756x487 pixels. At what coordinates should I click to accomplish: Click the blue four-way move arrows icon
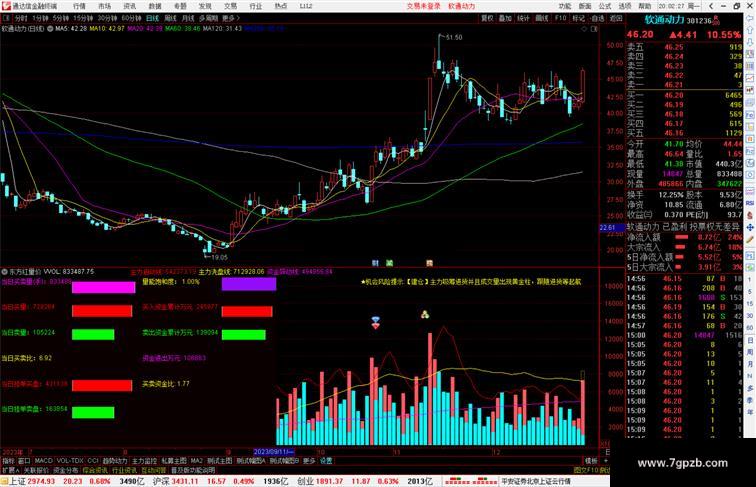[750, 228]
